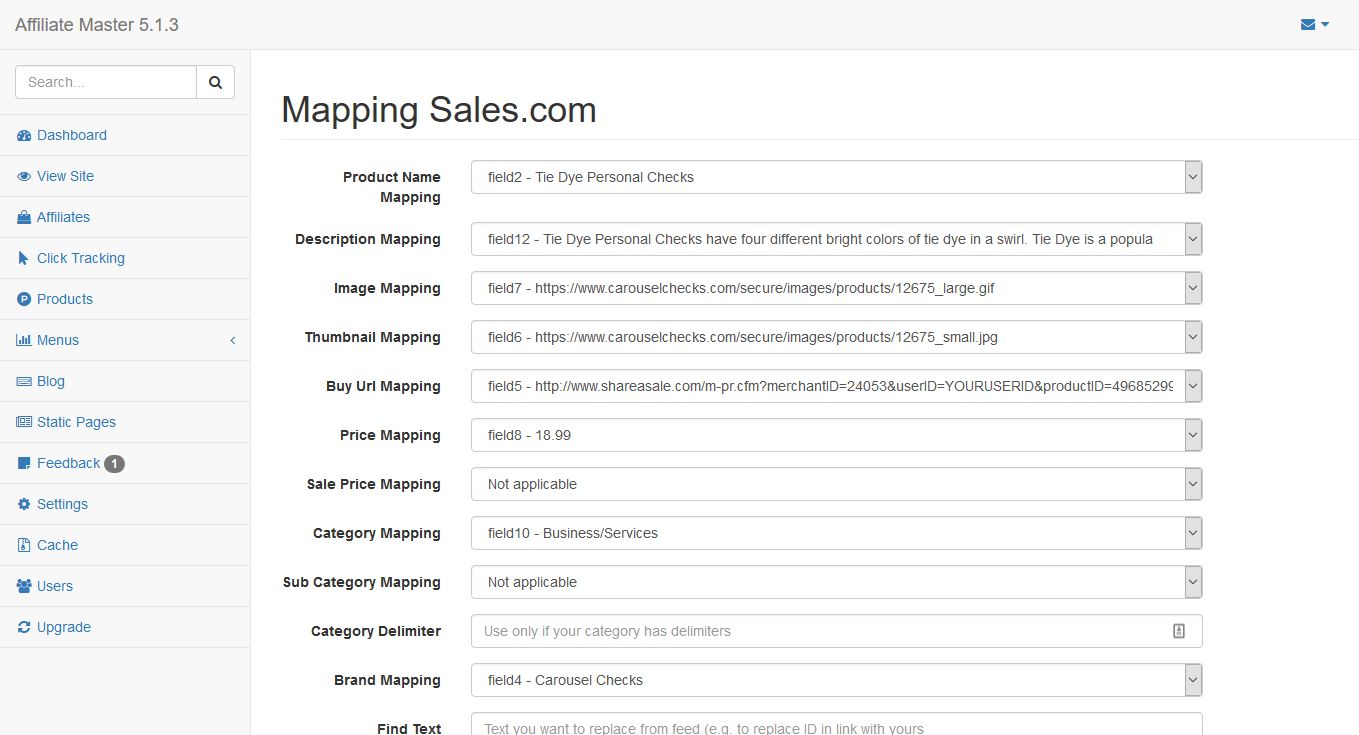Open the Price Mapping dropdown
1359x735 pixels.
tap(837, 435)
